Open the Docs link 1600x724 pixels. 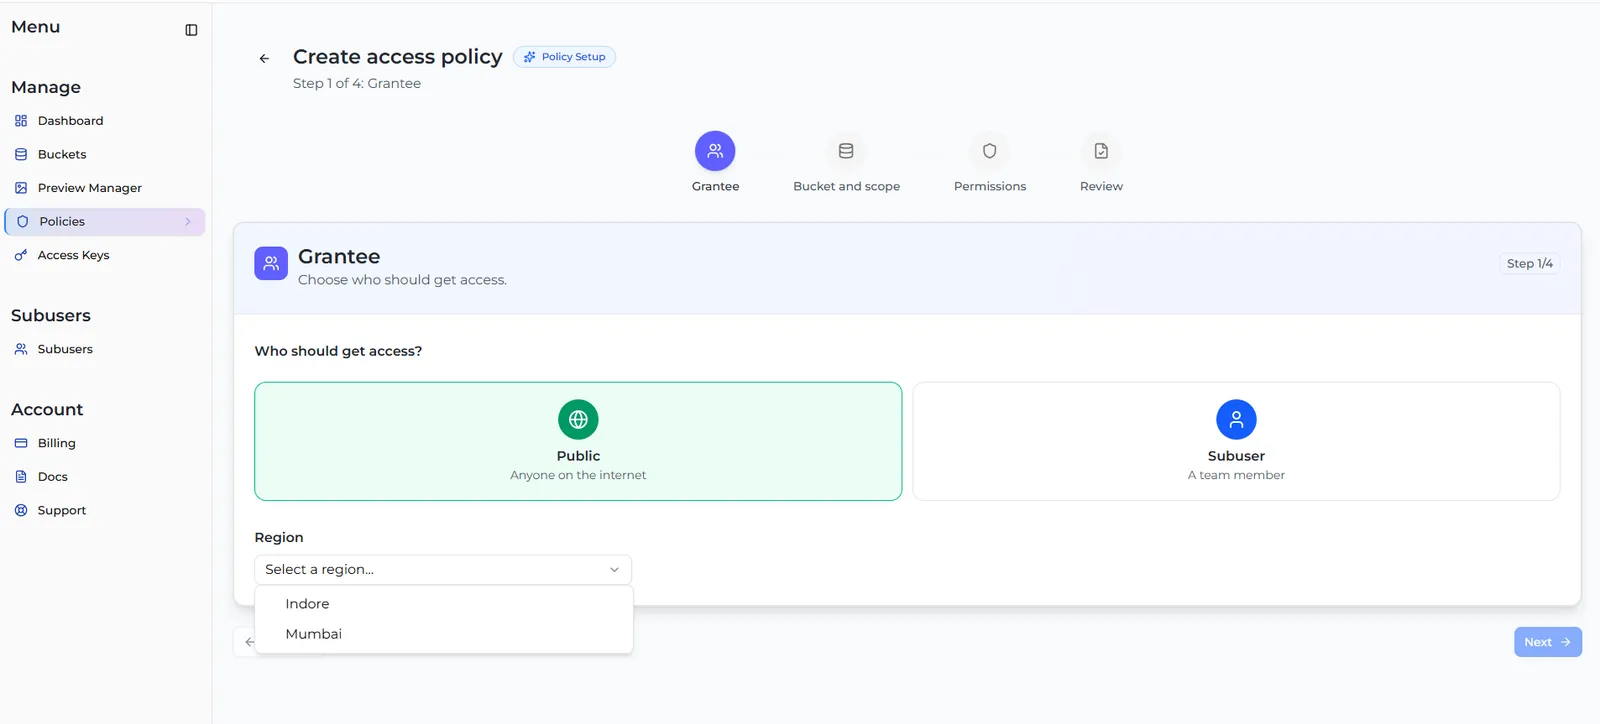pos(52,477)
